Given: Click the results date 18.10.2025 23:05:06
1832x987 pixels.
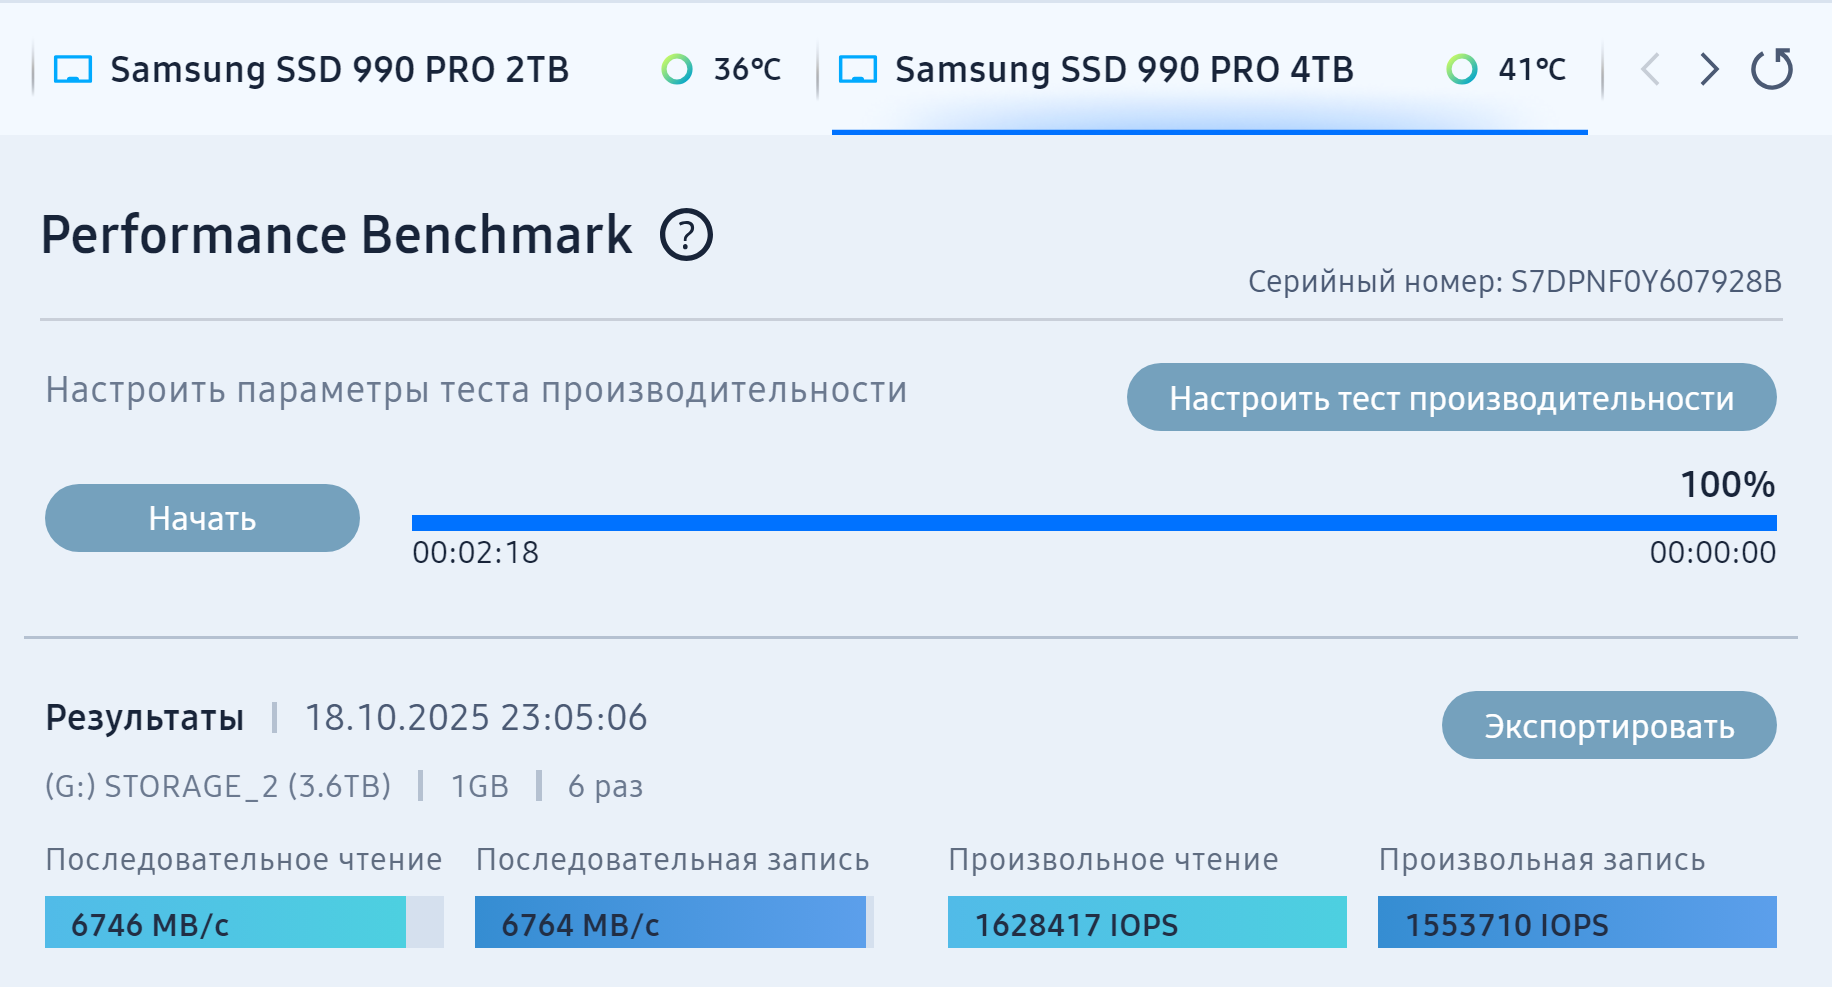Looking at the screenshot, I should tap(476, 718).
